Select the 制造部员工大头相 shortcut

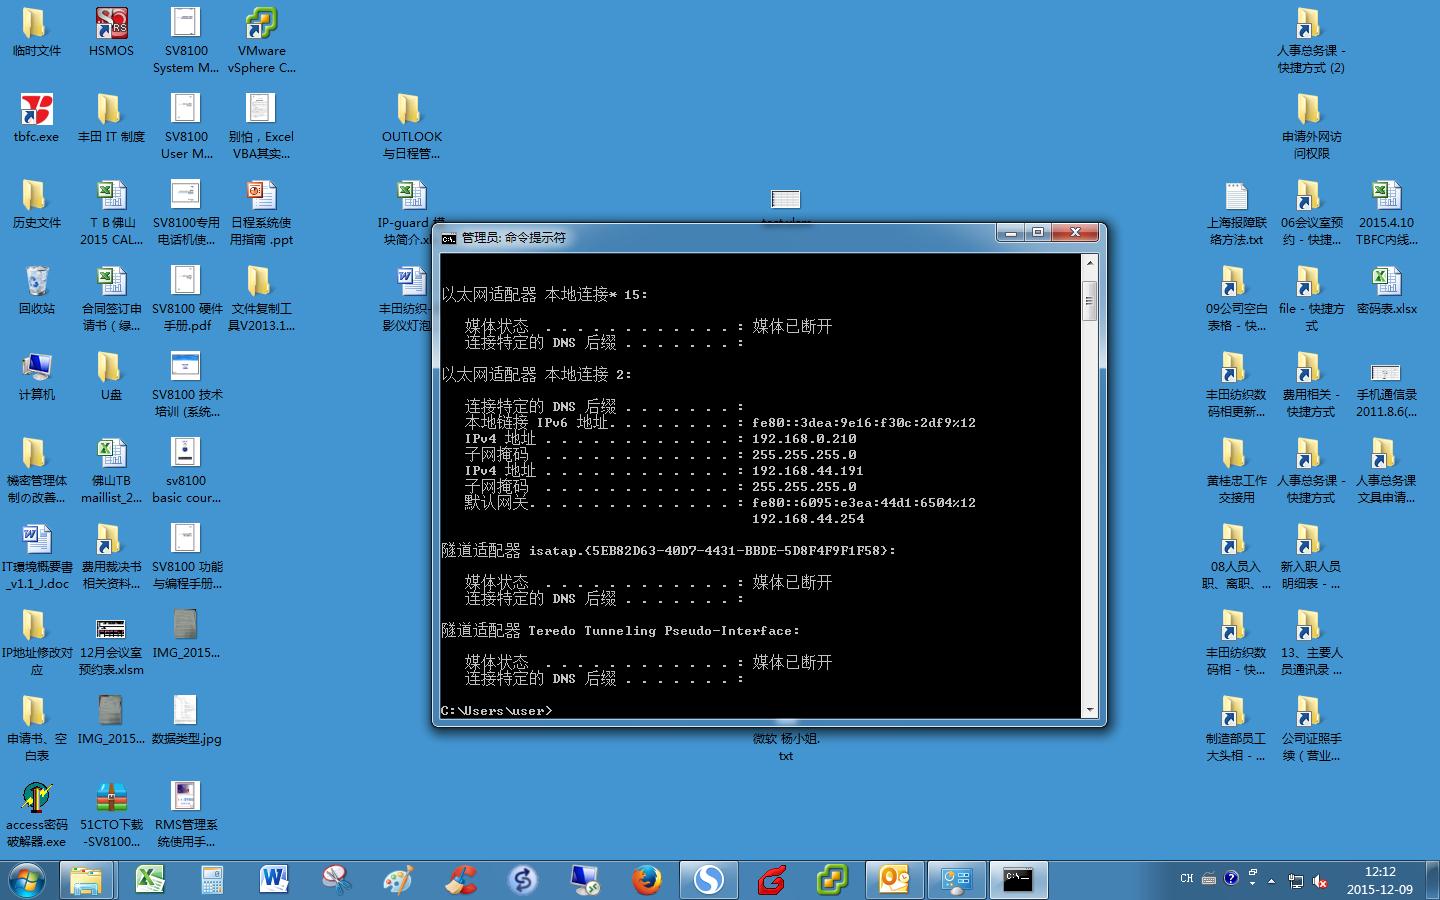click(x=1236, y=728)
